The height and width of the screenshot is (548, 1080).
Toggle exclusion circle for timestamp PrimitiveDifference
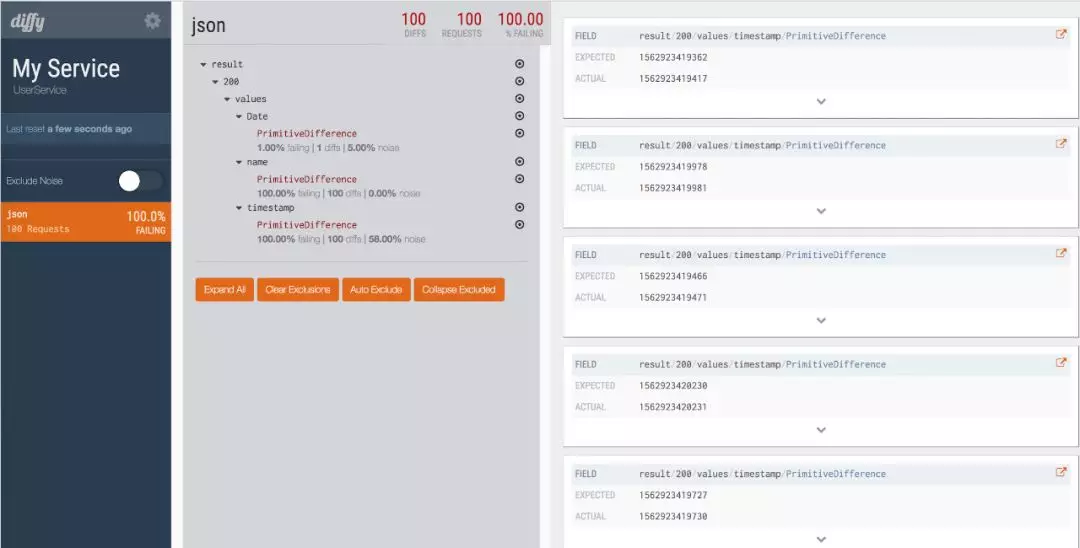click(520, 224)
